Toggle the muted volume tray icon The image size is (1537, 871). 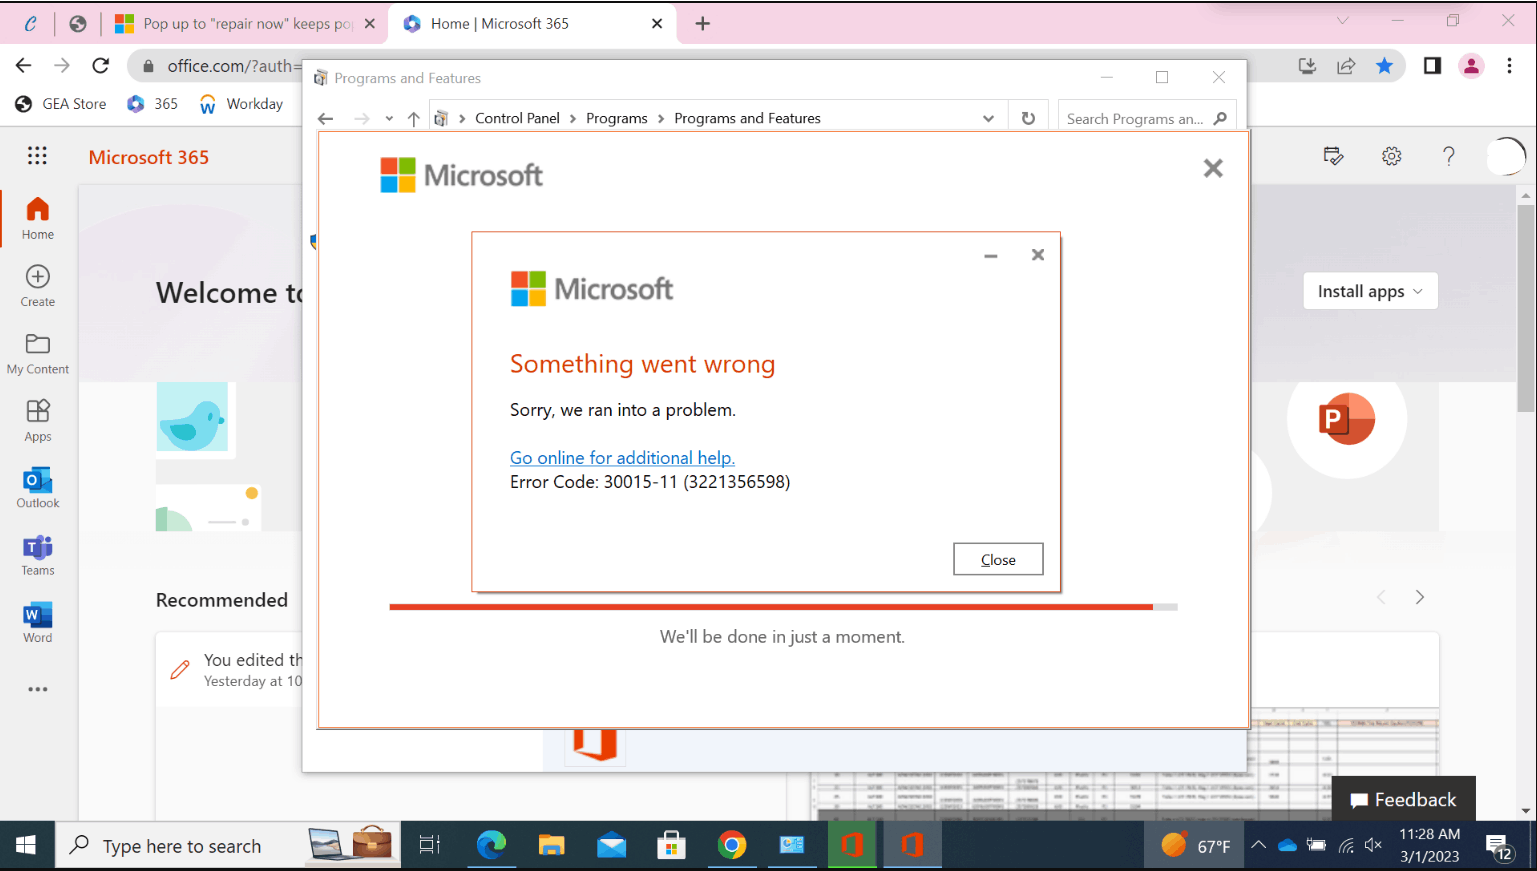point(1374,846)
